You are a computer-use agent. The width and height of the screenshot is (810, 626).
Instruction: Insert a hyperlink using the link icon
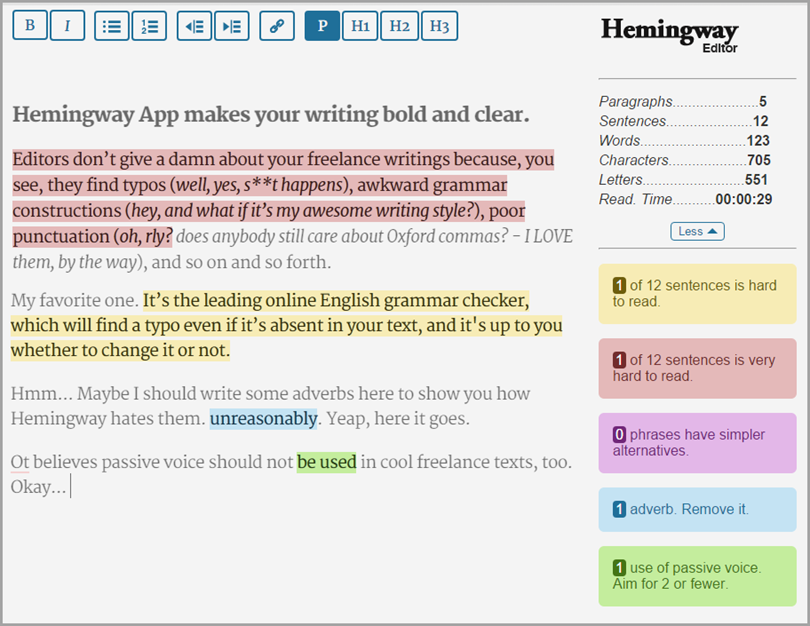click(276, 25)
